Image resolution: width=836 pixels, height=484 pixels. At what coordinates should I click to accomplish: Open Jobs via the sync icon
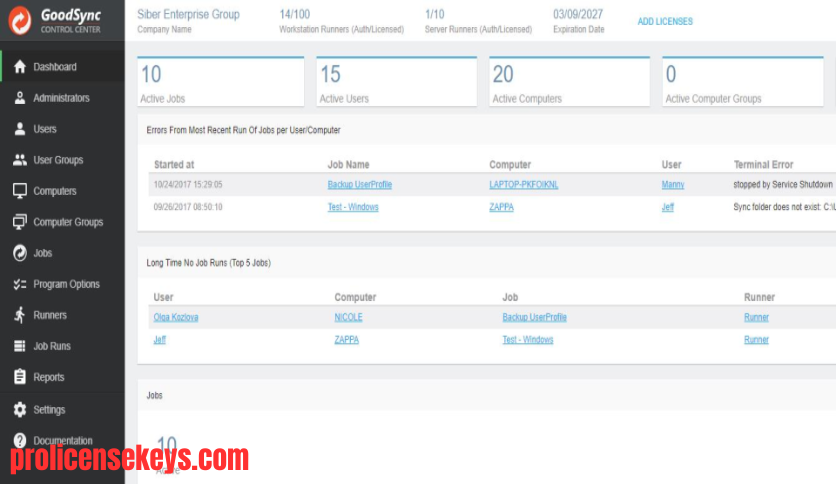pyautogui.click(x=20, y=253)
